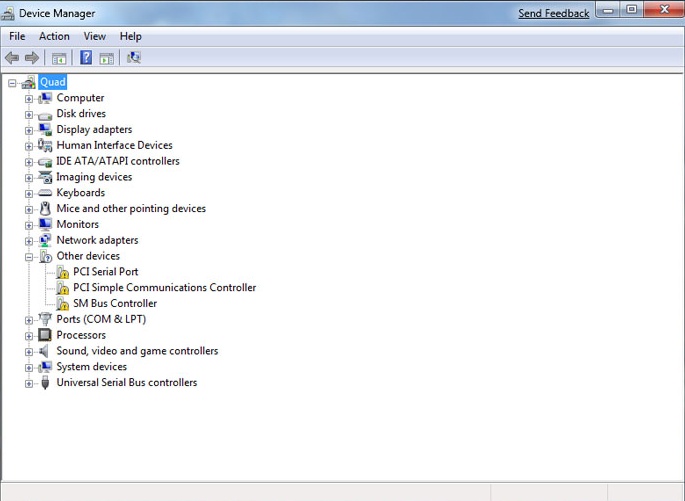Click the Ports (COM & LPT) icon
685x501 pixels.
[x=45, y=319]
